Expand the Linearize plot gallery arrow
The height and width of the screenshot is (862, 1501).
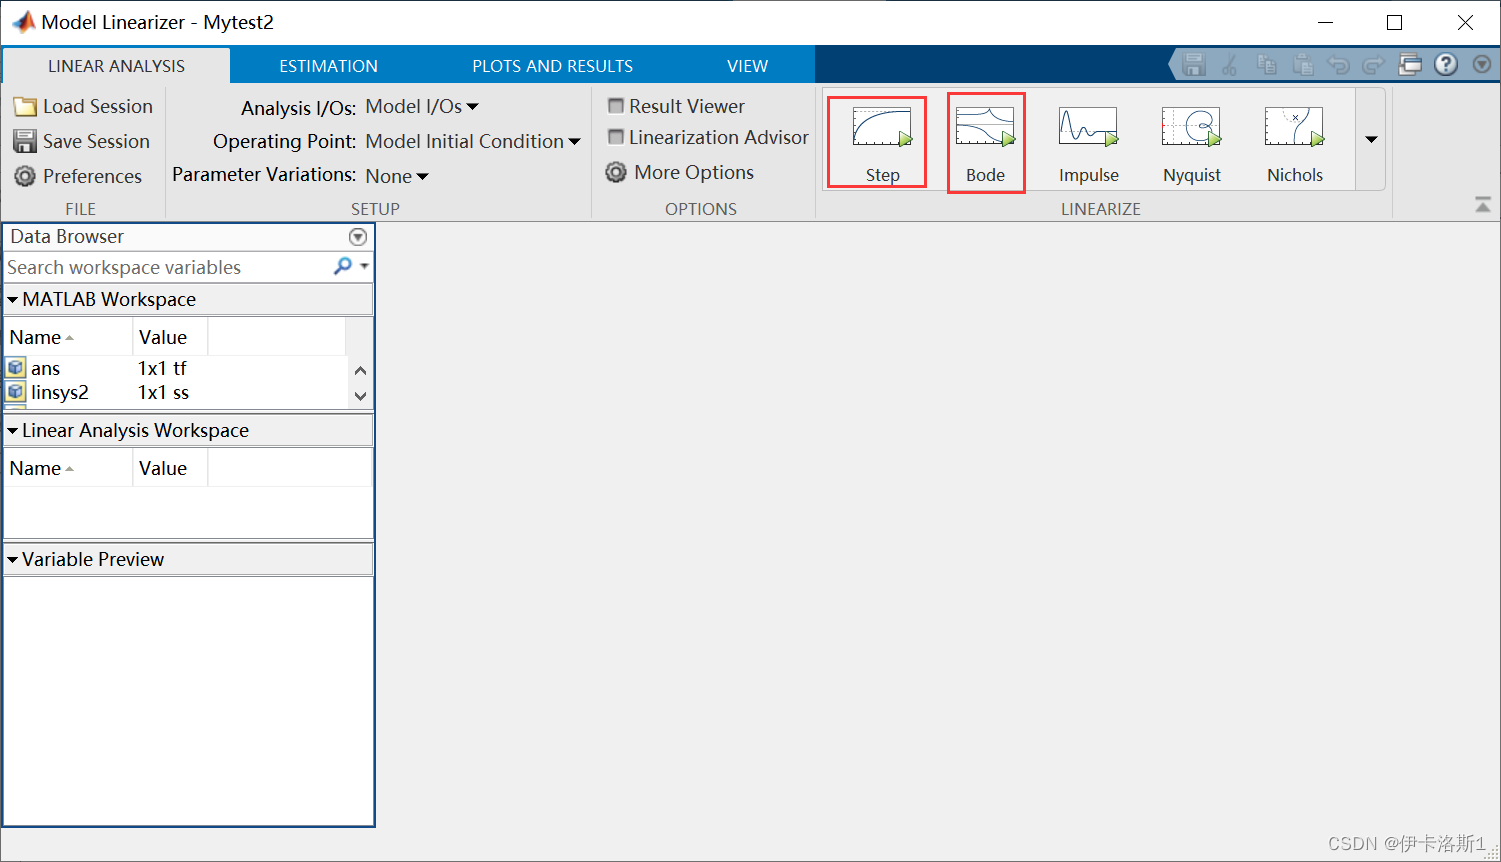coord(1371,139)
